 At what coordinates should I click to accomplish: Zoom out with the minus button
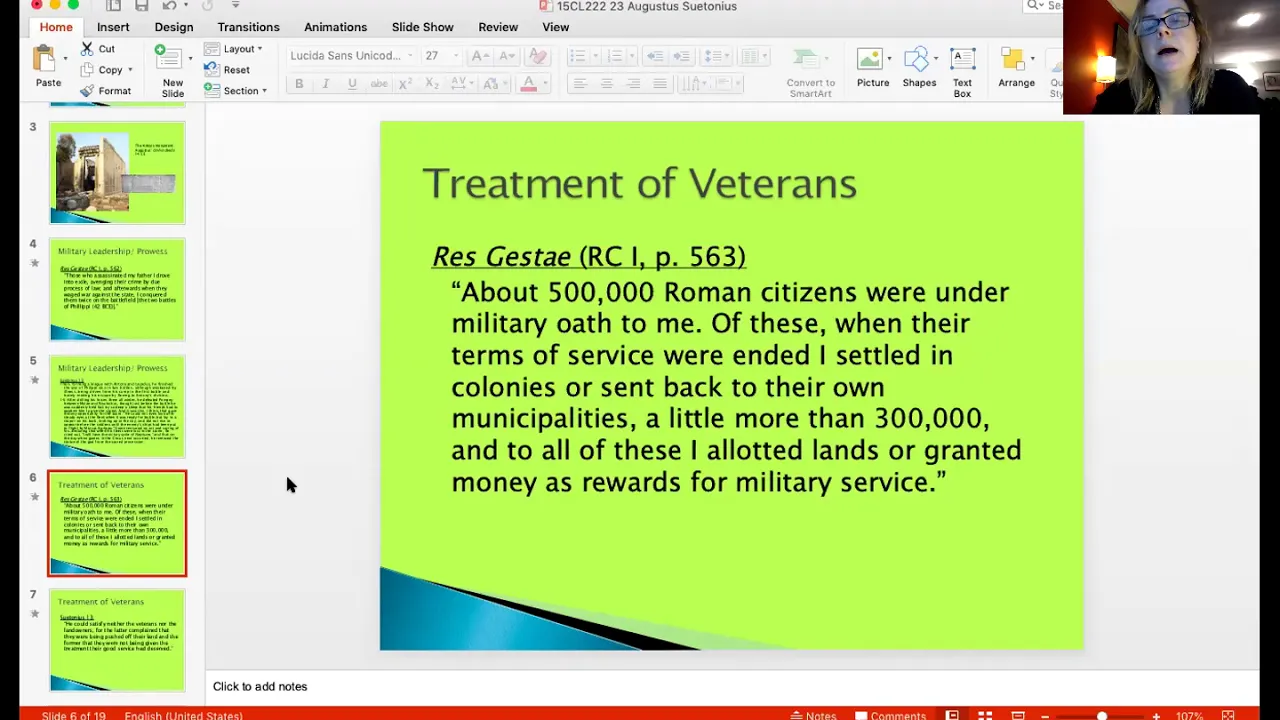pyautogui.click(x=1045, y=715)
